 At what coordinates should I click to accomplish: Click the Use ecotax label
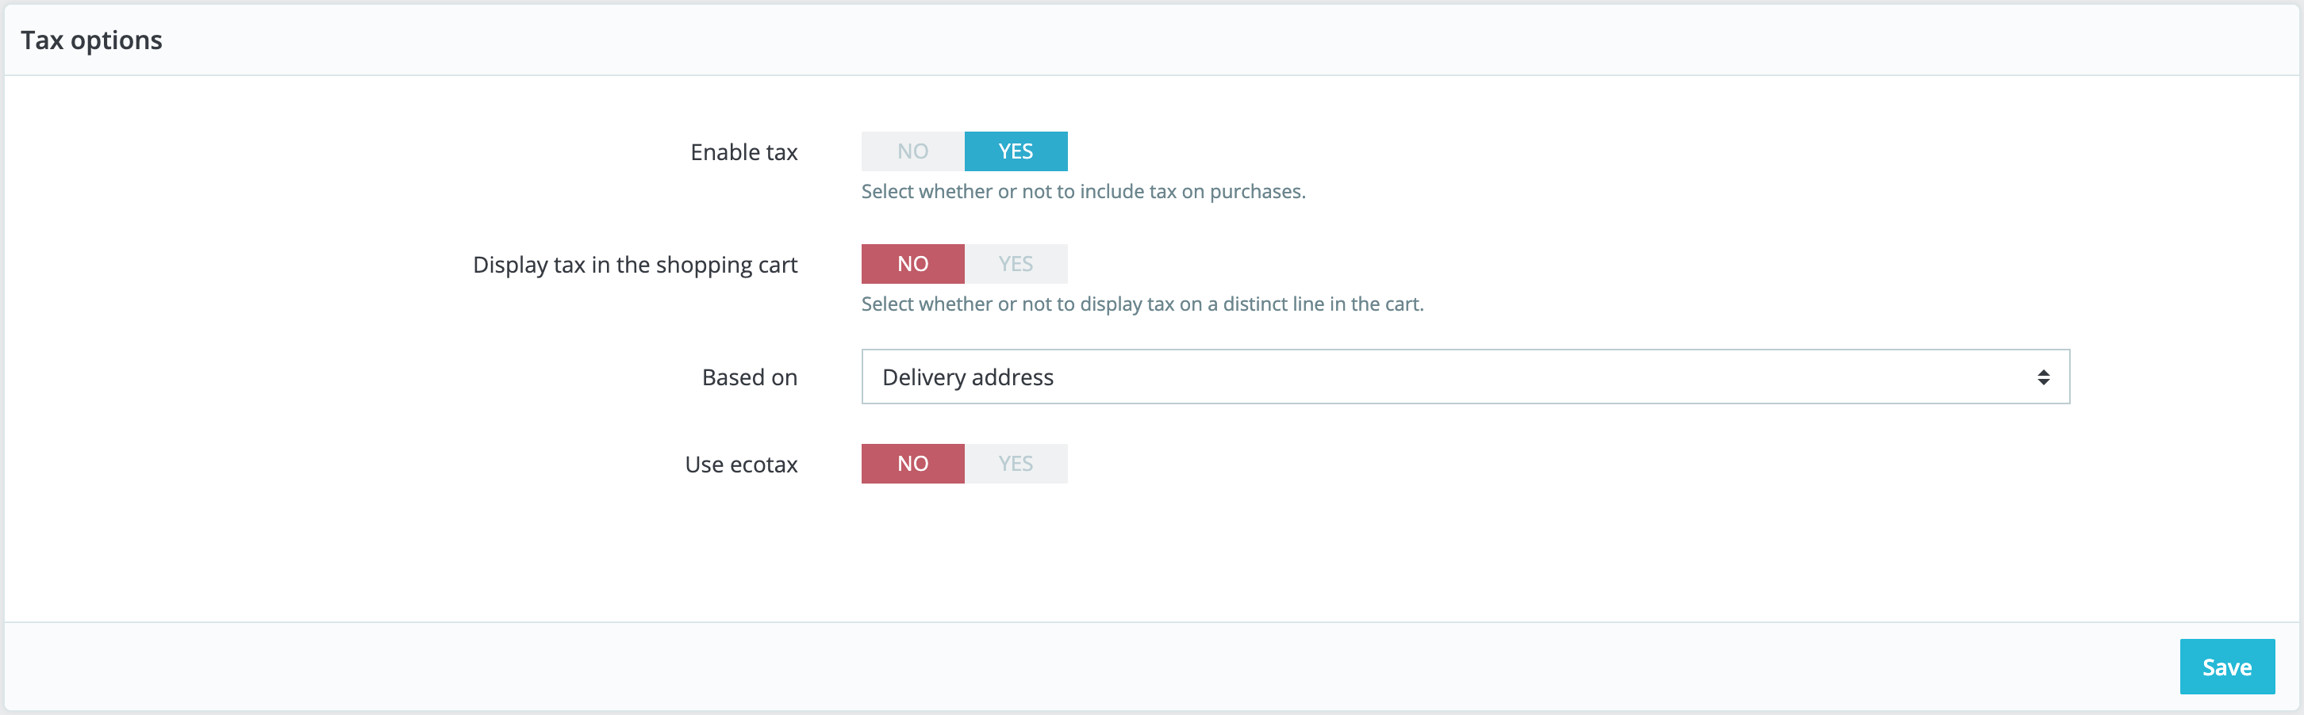pos(741,465)
